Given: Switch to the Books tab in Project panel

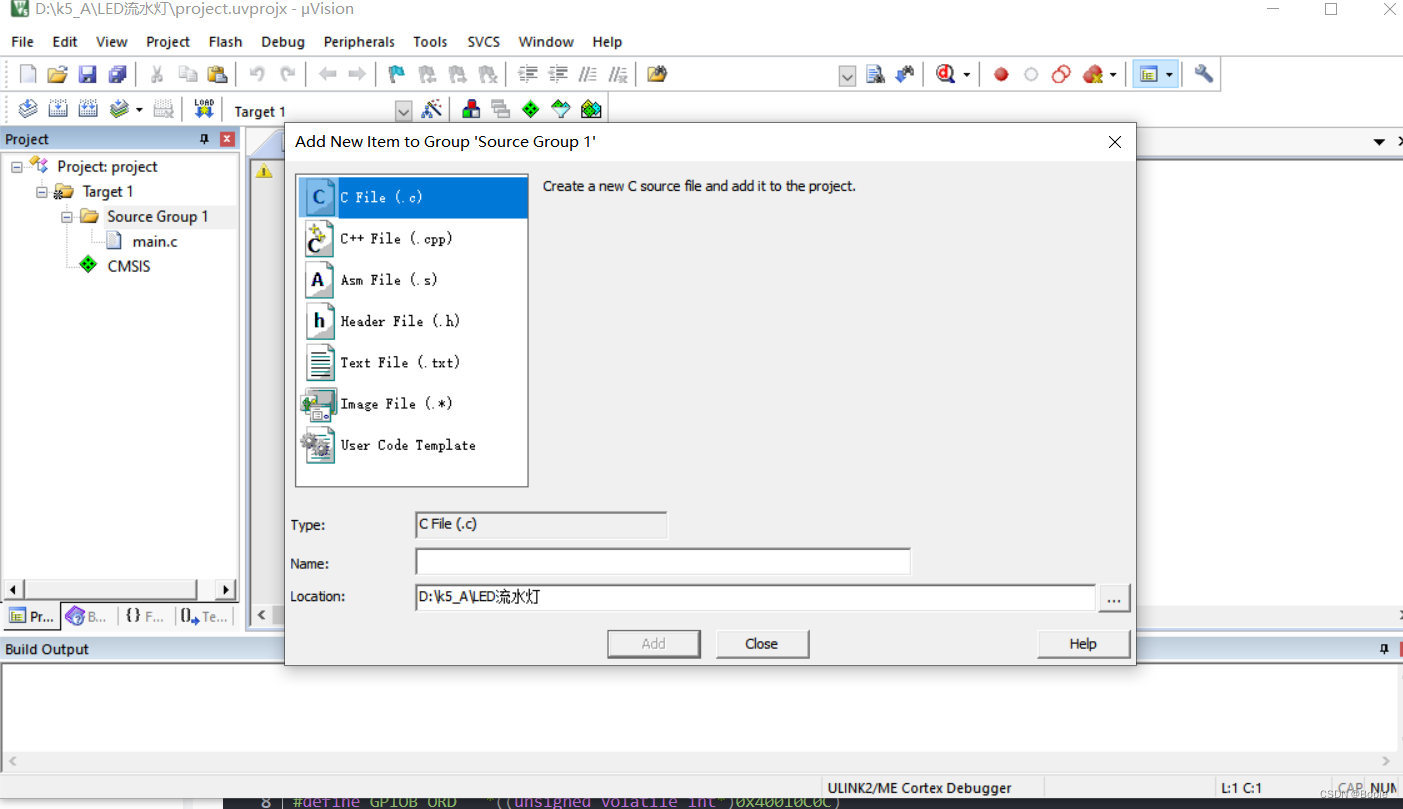Looking at the screenshot, I should [88, 617].
